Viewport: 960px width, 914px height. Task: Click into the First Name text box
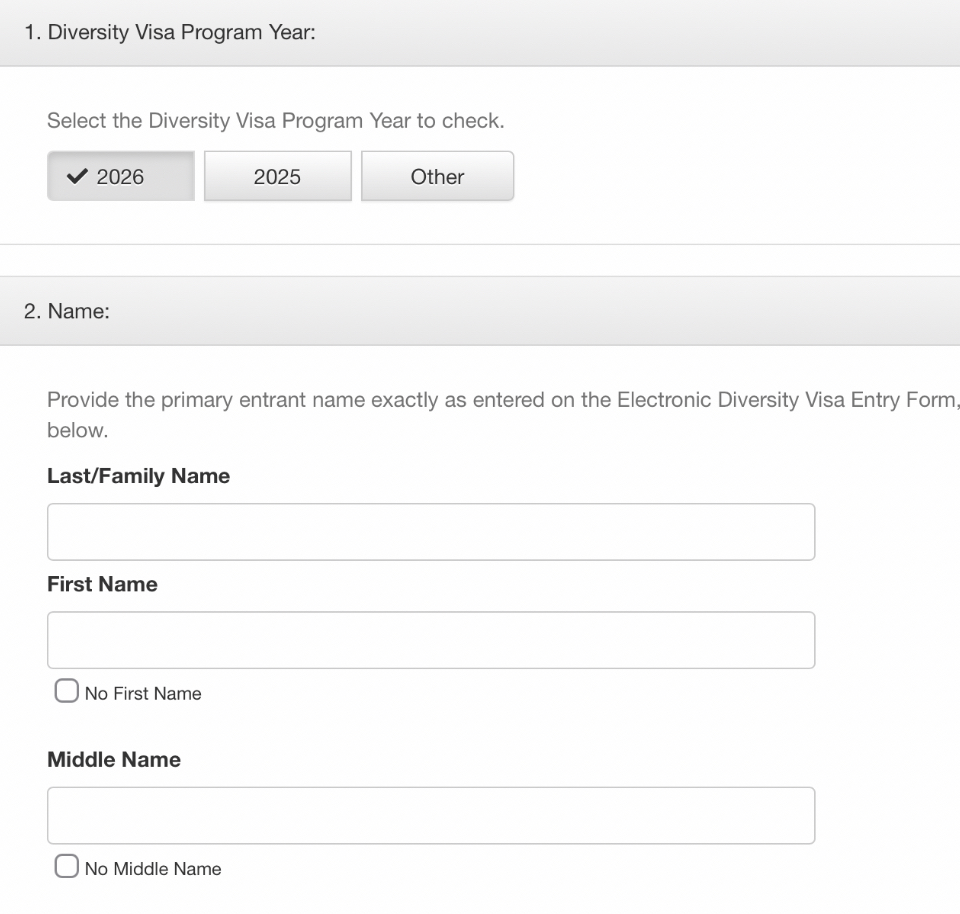pyautogui.click(x=431, y=640)
